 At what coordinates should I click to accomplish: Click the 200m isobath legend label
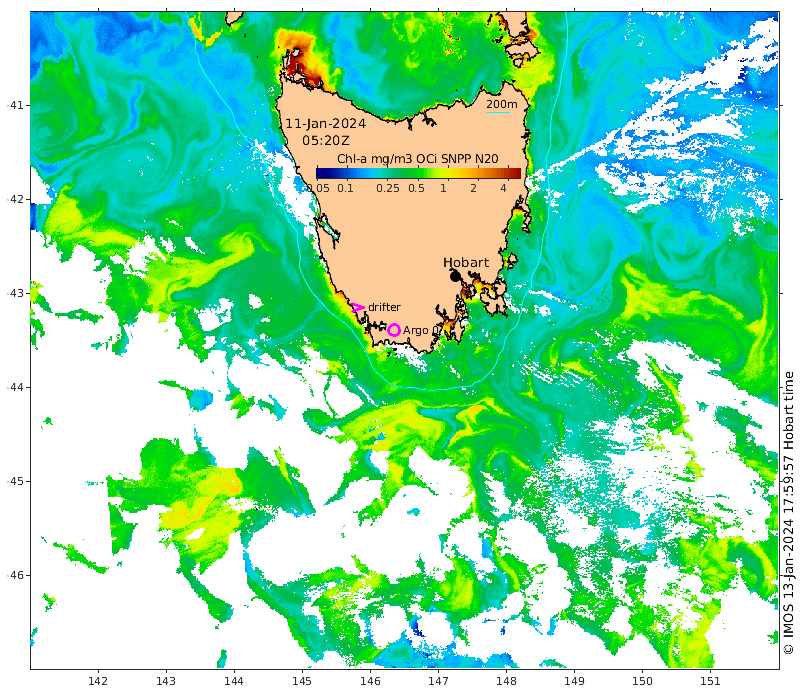502,104
